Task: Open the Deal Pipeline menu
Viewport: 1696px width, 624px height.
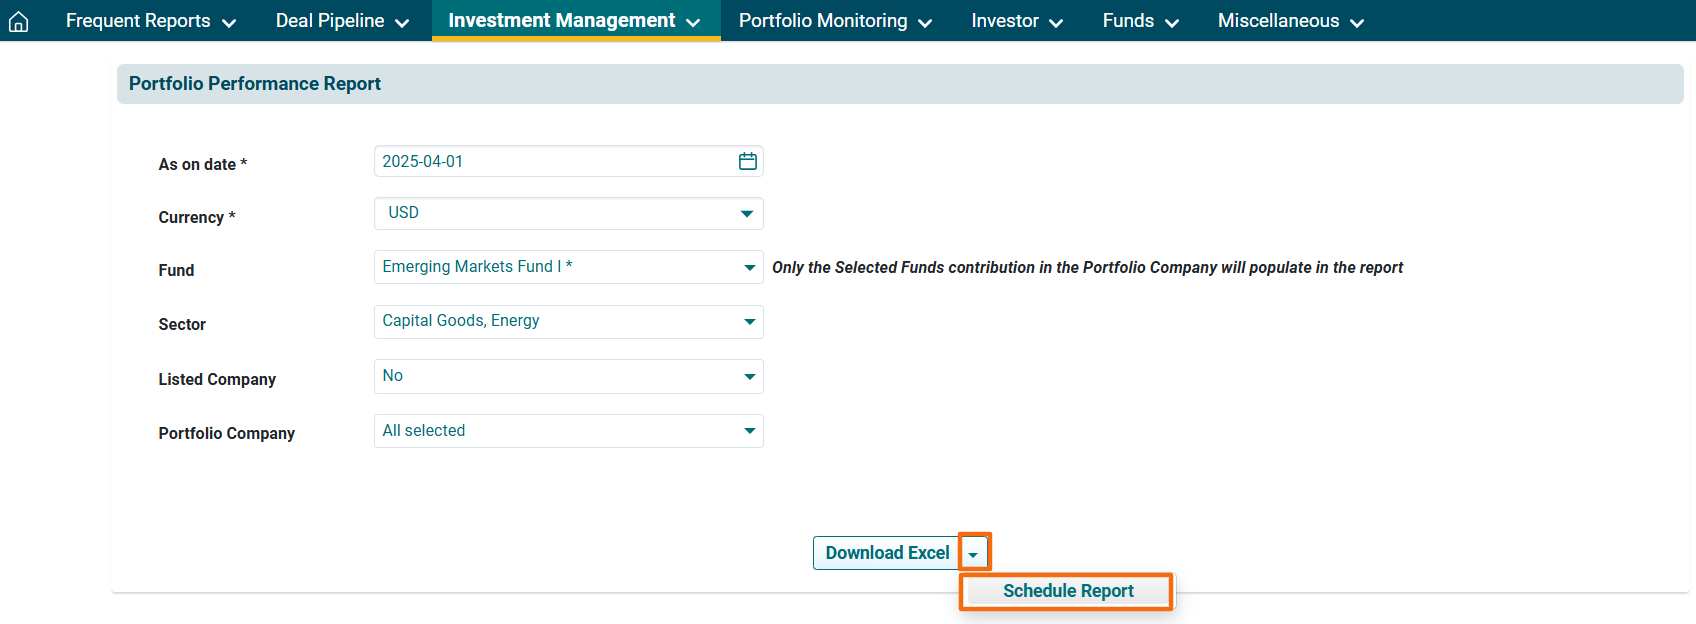Action: pyautogui.click(x=342, y=21)
